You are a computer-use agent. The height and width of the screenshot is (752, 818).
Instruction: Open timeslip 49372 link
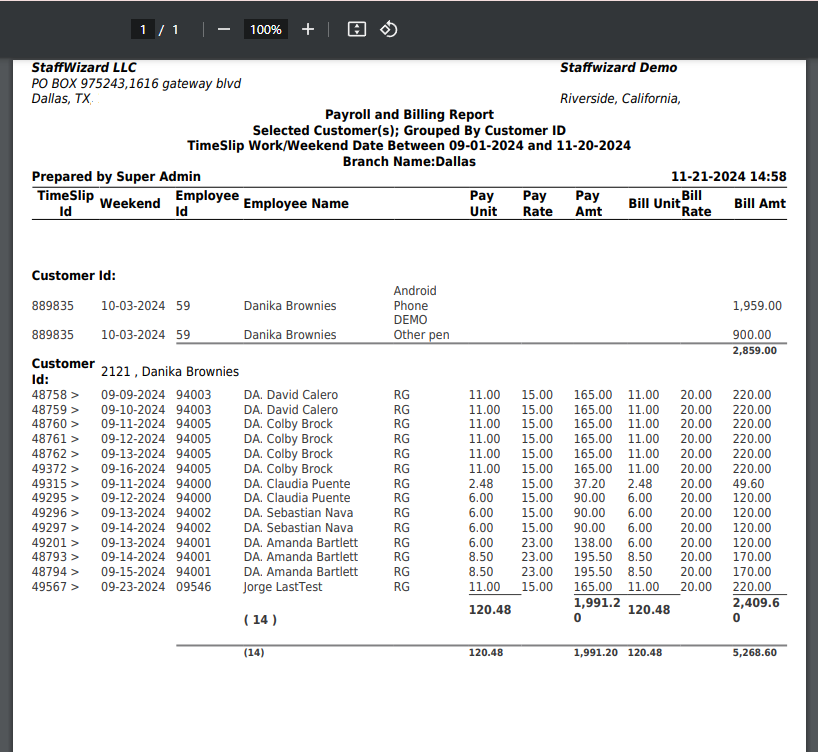(55, 469)
